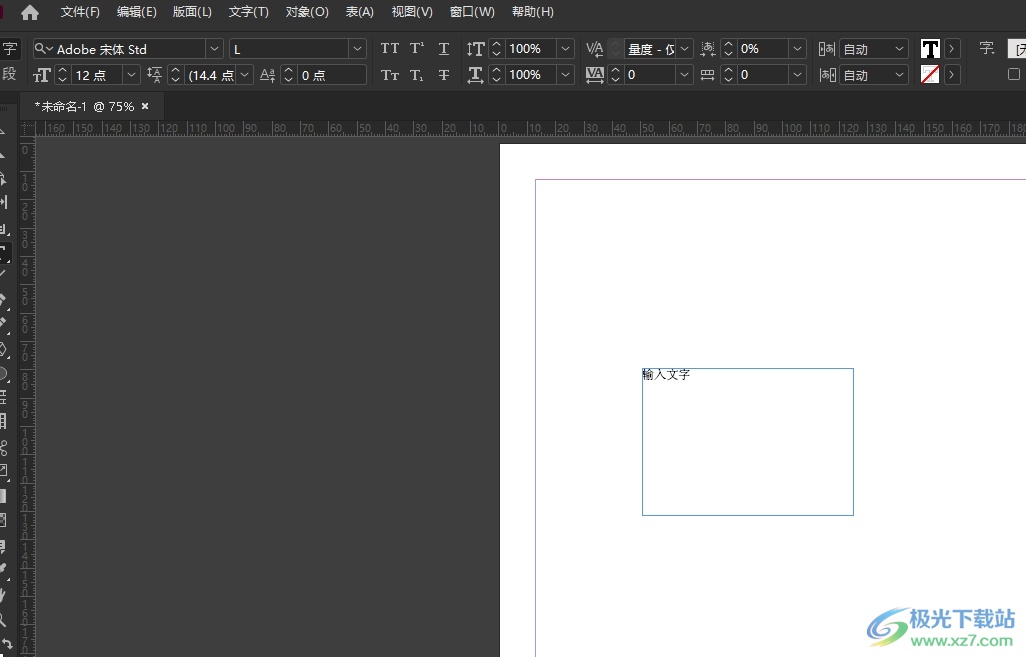This screenshot has height=657, width=1026.
Task: Click the 输入文字 text in the frame
Action: 666,375
